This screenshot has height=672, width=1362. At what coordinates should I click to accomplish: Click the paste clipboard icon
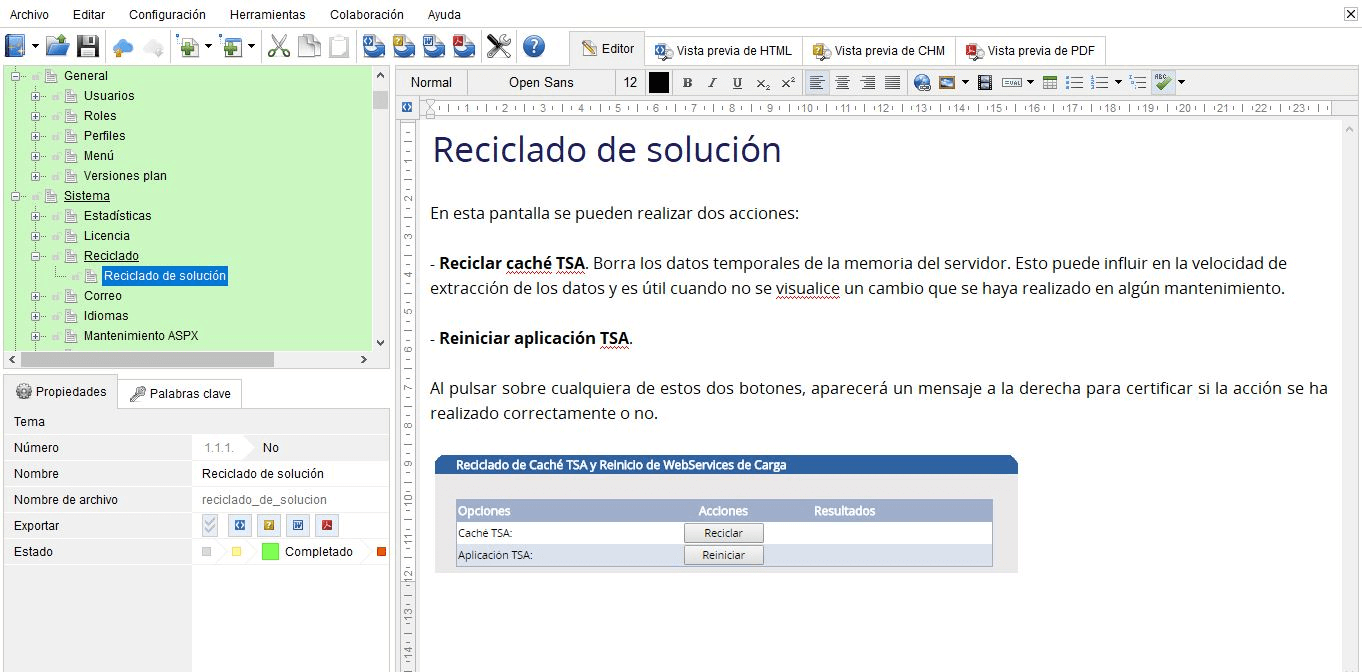(340, 46)
